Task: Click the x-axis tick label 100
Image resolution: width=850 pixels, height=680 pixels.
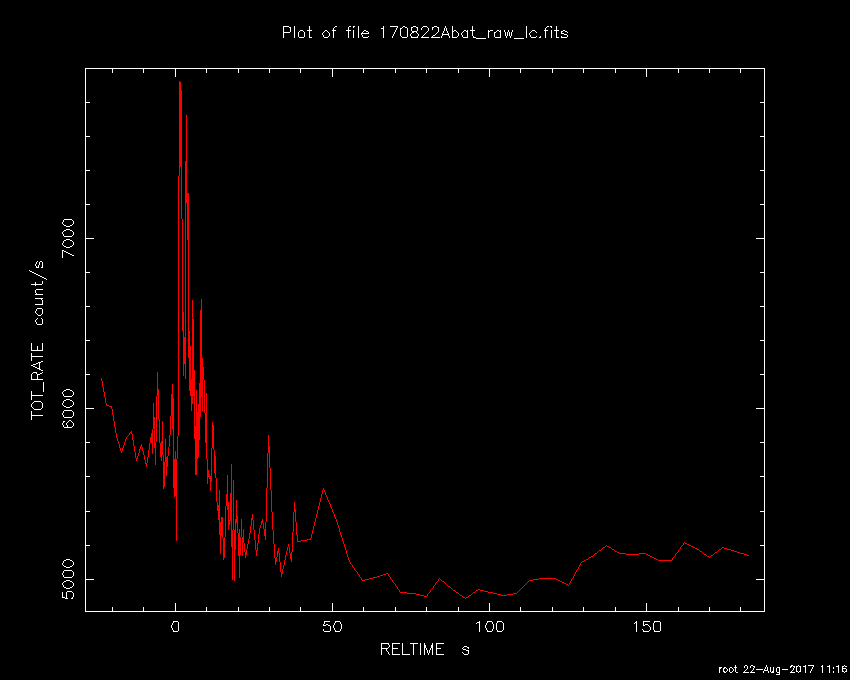Action: click(490, 627)
